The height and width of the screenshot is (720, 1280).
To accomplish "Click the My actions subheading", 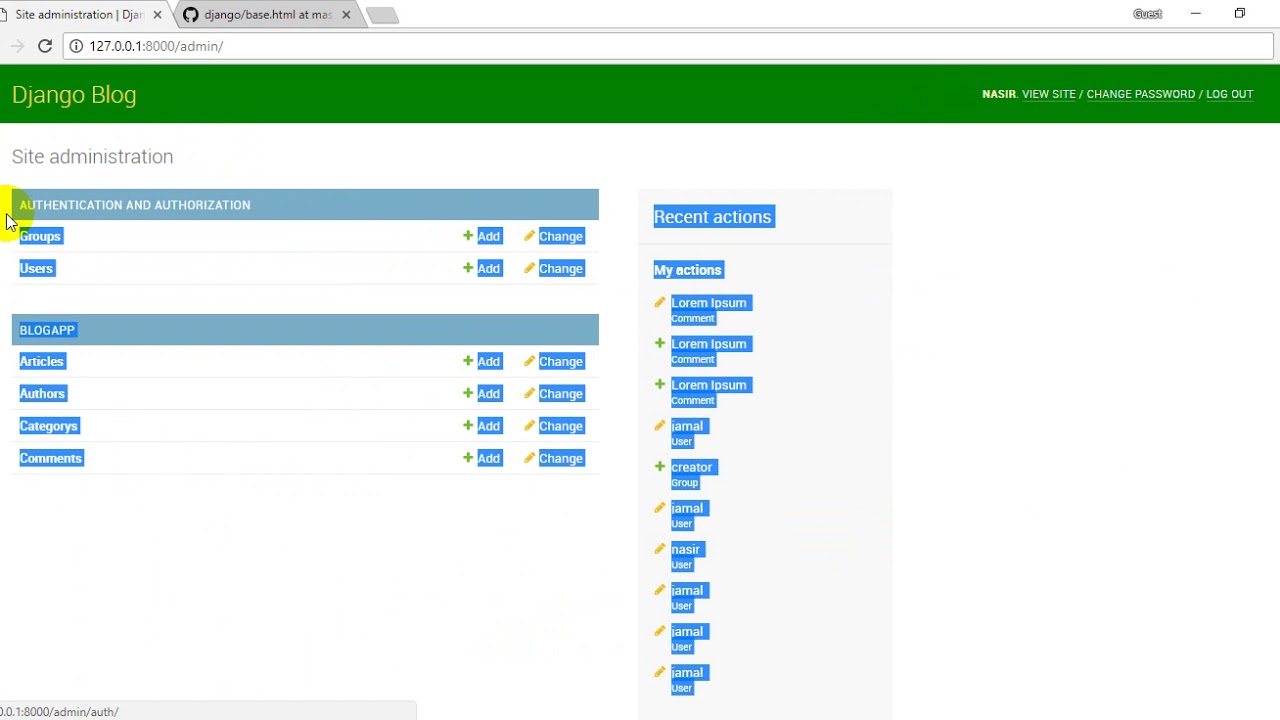I will [688, 270].
